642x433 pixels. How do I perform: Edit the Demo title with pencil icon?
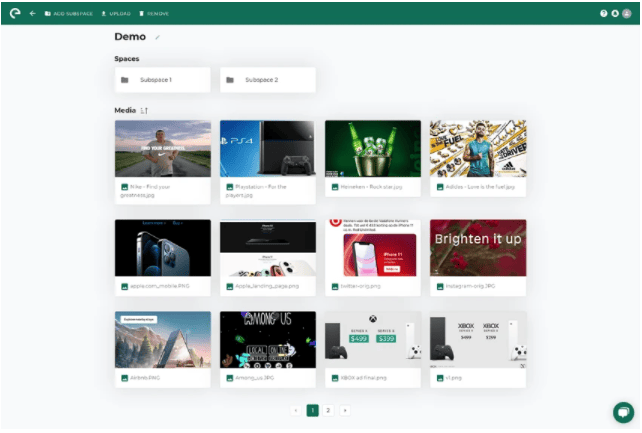point(157,37)
